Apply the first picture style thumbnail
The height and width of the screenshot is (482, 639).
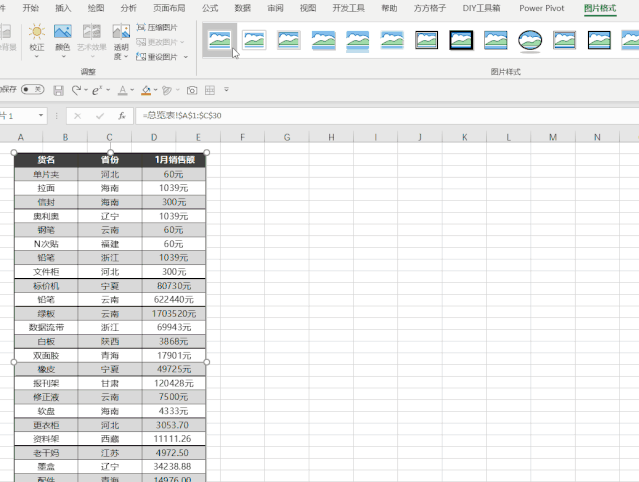coord(220,40)
